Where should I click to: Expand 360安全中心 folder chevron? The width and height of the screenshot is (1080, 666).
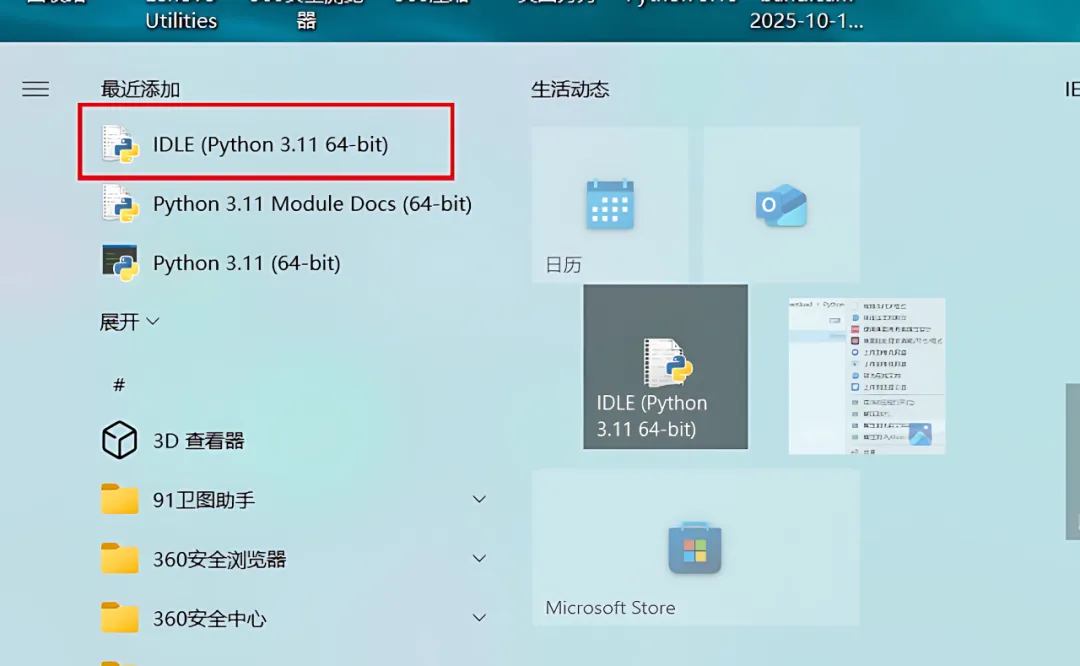[x=479, y=617]
